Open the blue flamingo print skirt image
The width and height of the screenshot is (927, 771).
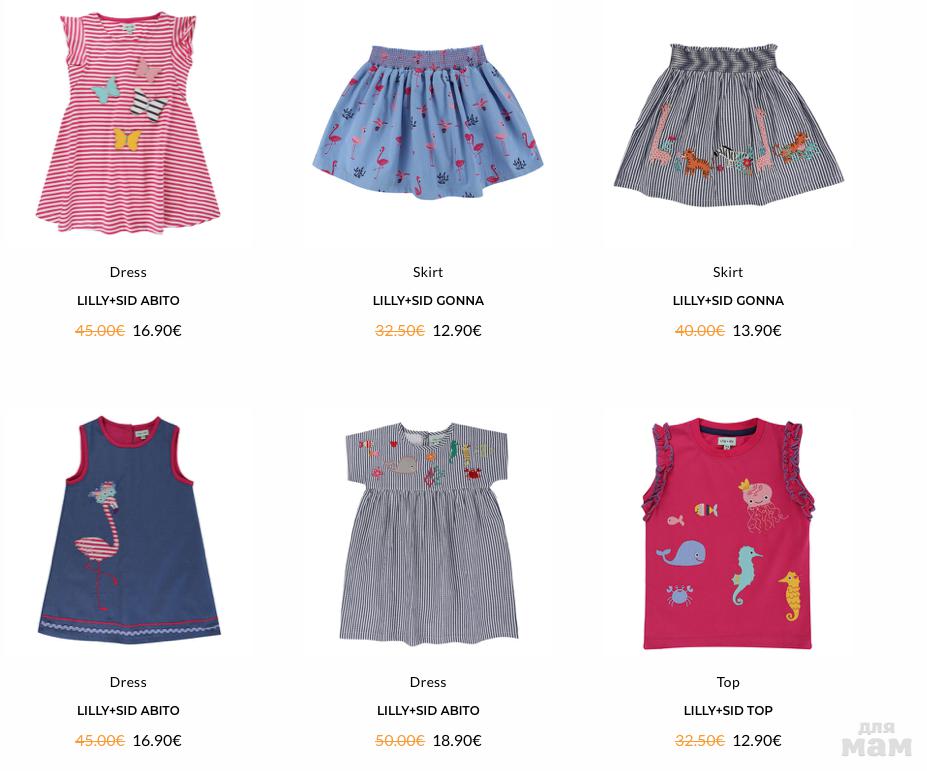tap(427, 122)
